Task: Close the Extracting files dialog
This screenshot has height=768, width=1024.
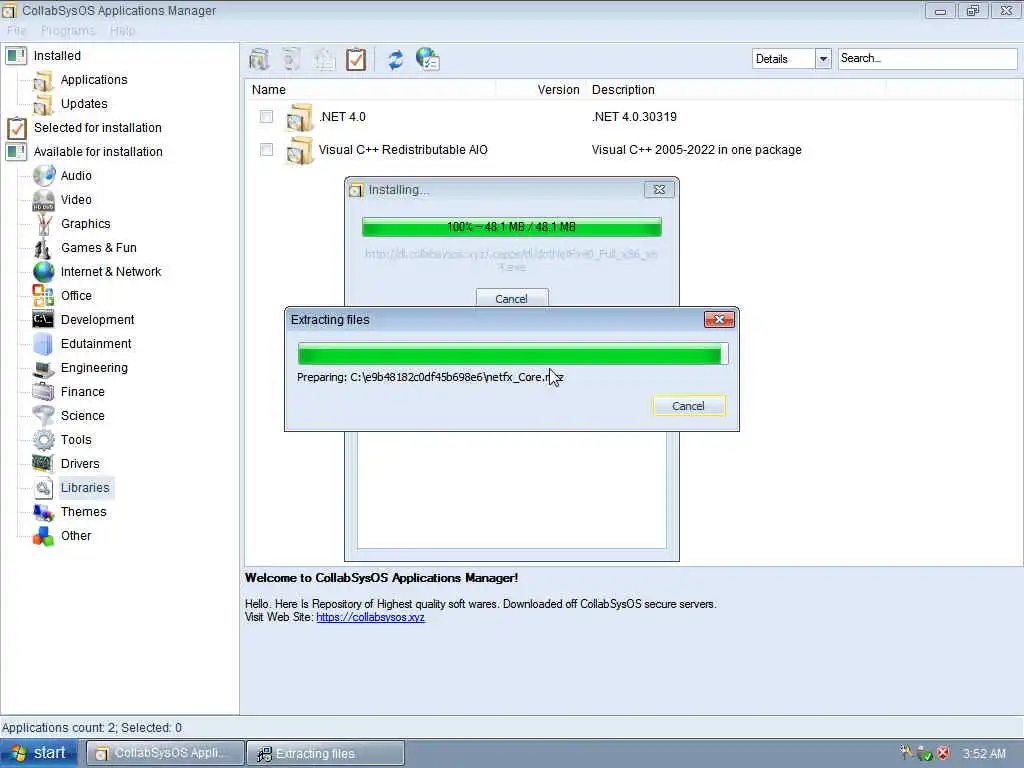Action: [719, 319]
